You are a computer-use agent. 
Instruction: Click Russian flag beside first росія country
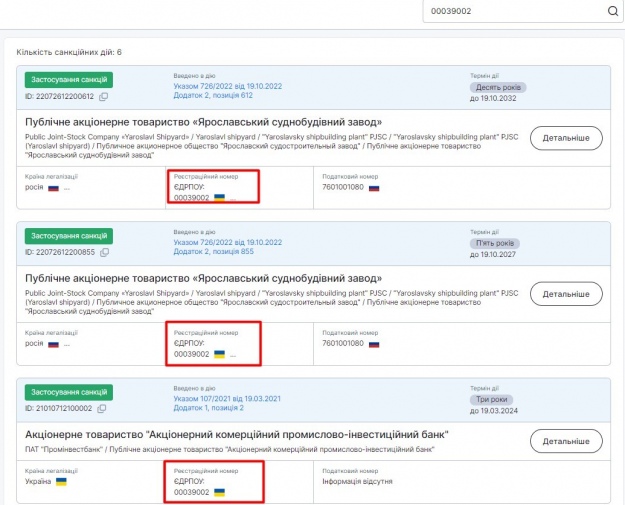pos(54,187)
